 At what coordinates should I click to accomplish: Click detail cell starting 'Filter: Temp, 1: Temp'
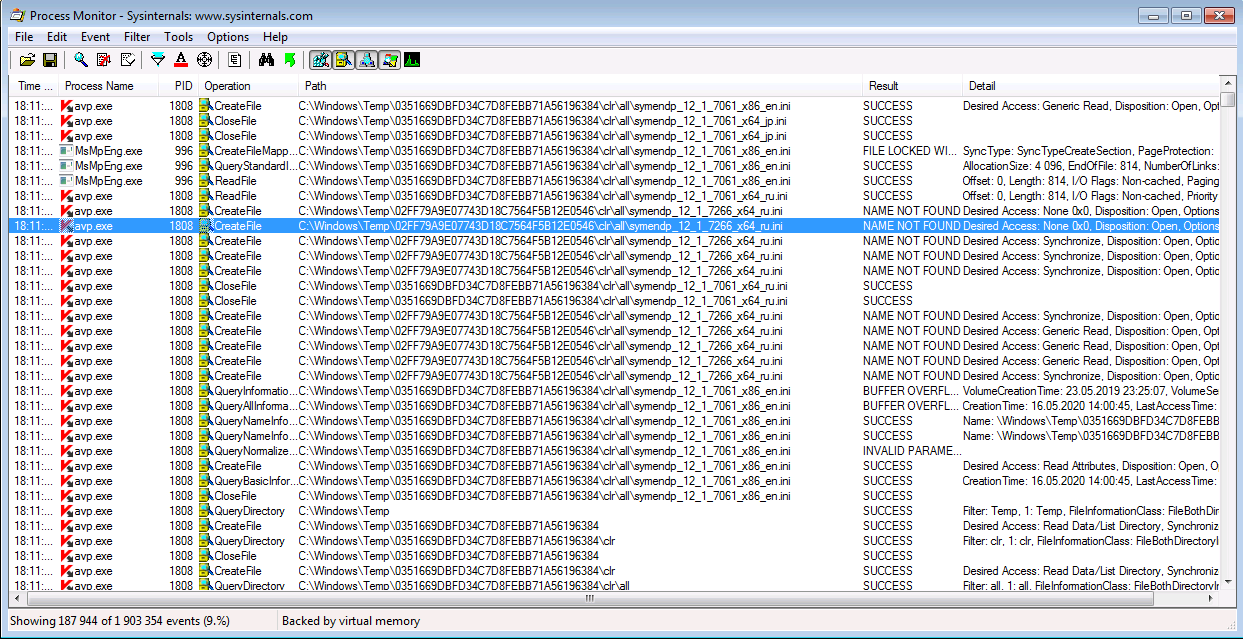(x=1091, y=511)
